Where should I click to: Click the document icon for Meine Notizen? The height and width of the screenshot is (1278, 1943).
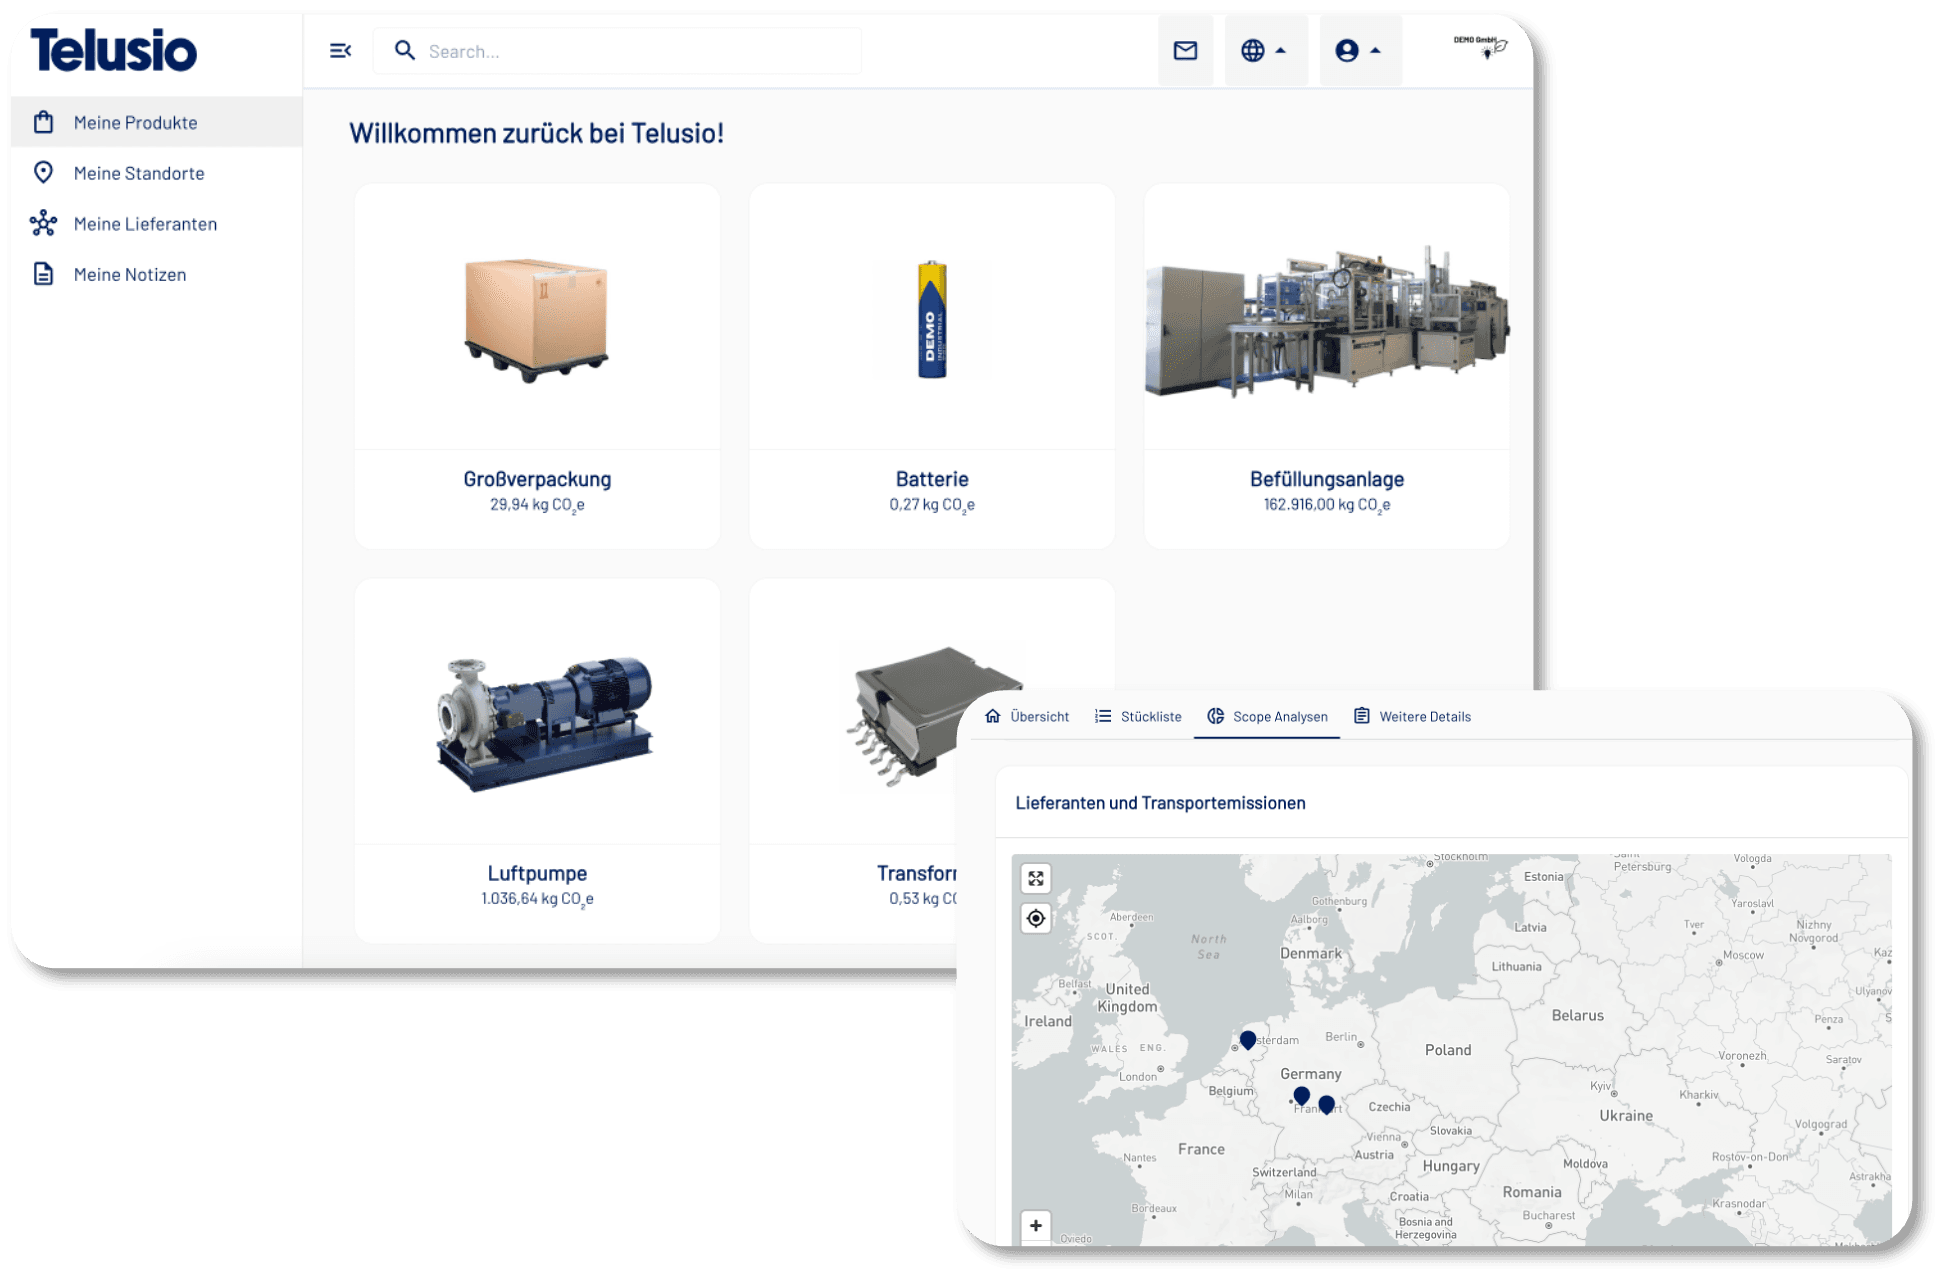[43, 274]
